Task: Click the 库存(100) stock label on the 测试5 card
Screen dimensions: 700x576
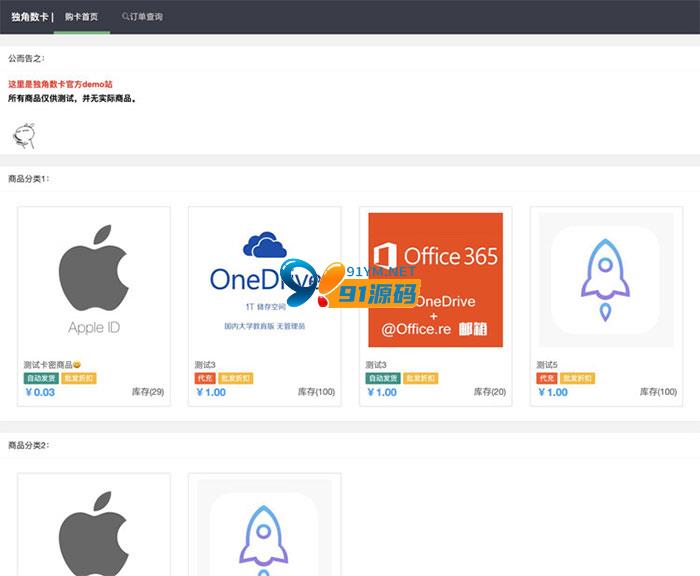Action: [x=658, y=392]
